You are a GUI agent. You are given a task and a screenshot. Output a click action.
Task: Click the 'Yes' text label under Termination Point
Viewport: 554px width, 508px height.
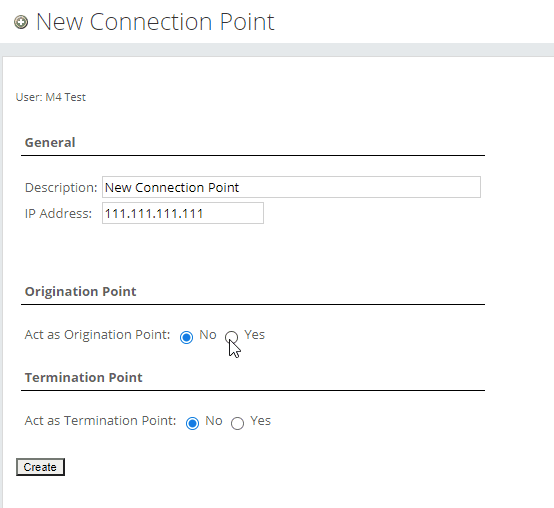click(x=260, y=420)
